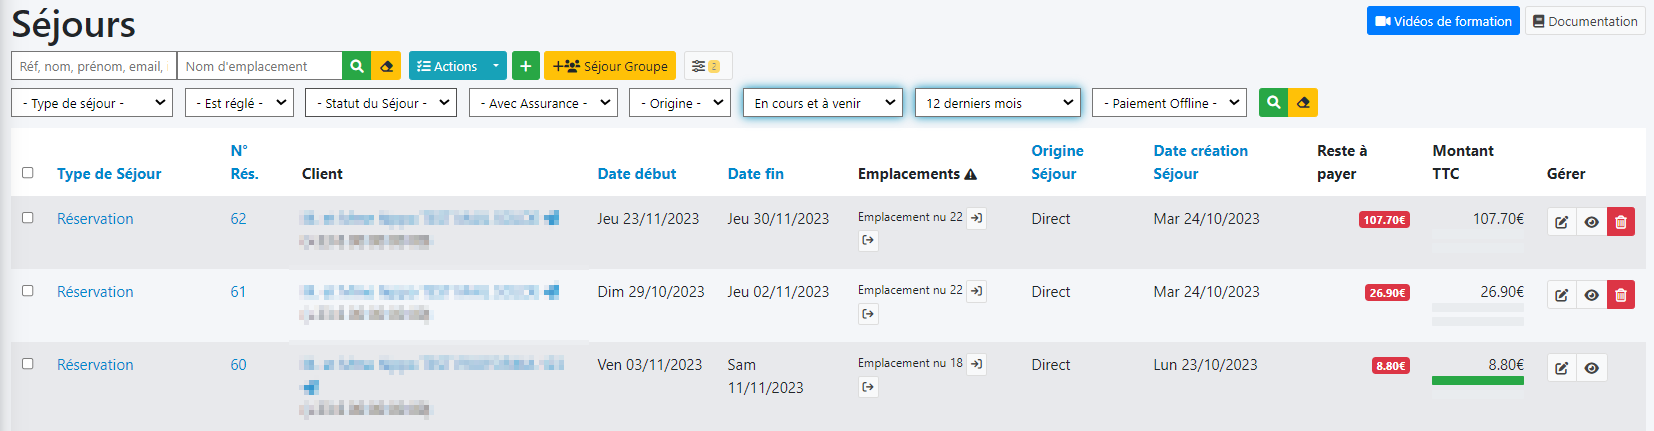Image resolution: width=1654 pixels, height=431 pixels.
Task: Click the Réf, nom, prénom, email search field
Action: tap(93, 66)
